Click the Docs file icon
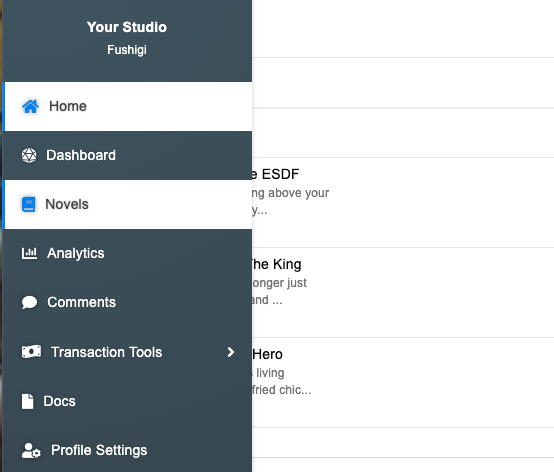This screenshot has height=472, width=554. (28, 401)
